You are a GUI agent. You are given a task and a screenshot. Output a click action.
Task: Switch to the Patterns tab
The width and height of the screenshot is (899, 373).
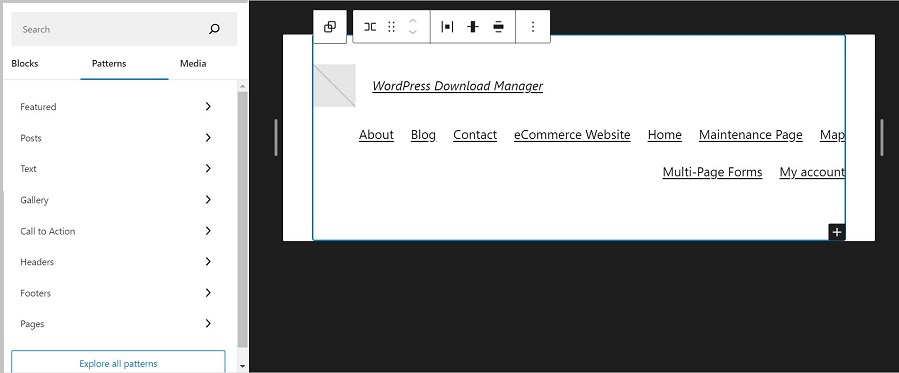tap(109, 64)
